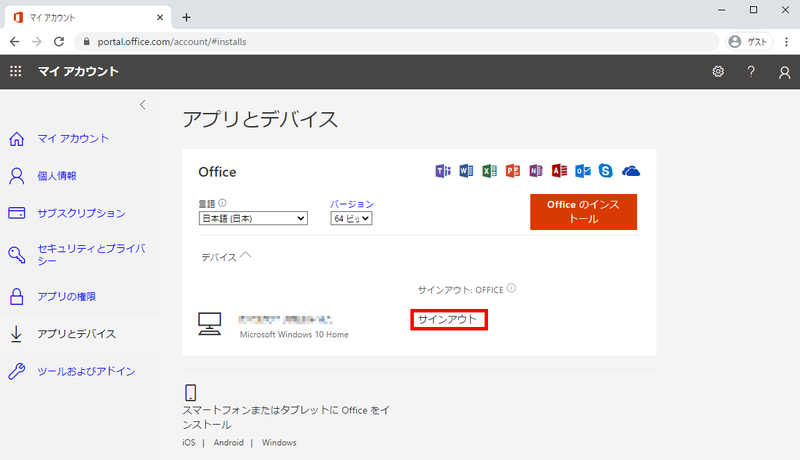
Task: Click the サインアウト link for the device
Action: [x=448, y=320]
